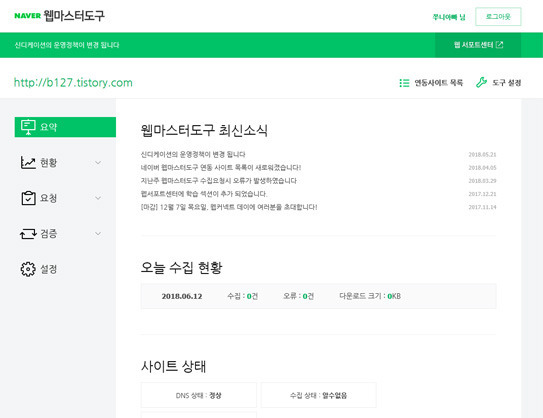The image size is (543, 418).
Task: Open the 연동사이트 목록 text link
Action: tap(438, 83)
